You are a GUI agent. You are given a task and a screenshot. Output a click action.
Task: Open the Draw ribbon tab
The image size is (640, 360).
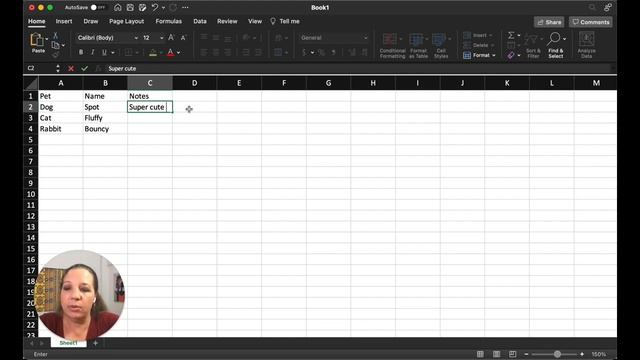pyautogui.click(x=91, y=21)
